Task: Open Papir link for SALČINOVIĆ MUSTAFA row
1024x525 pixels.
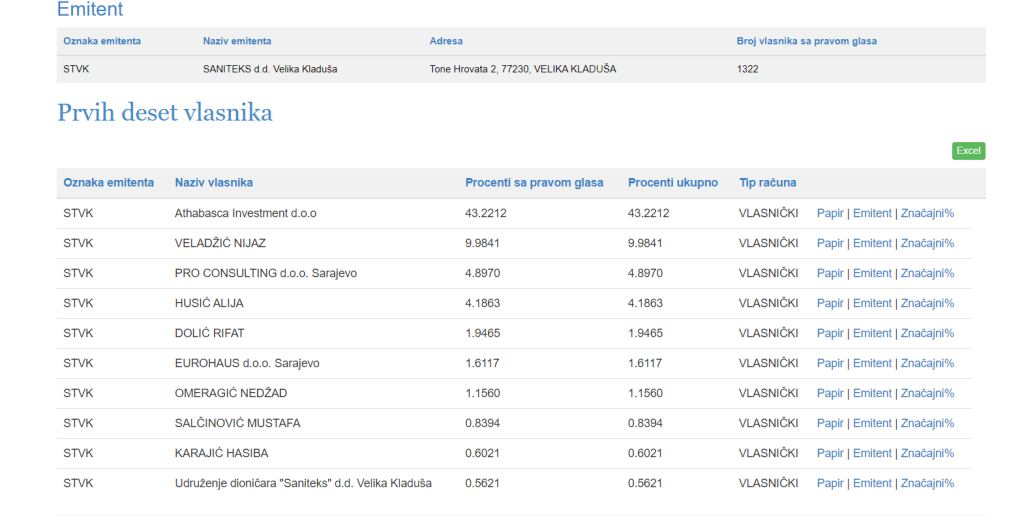Action: pyautogui.click(x=830, y=423)
